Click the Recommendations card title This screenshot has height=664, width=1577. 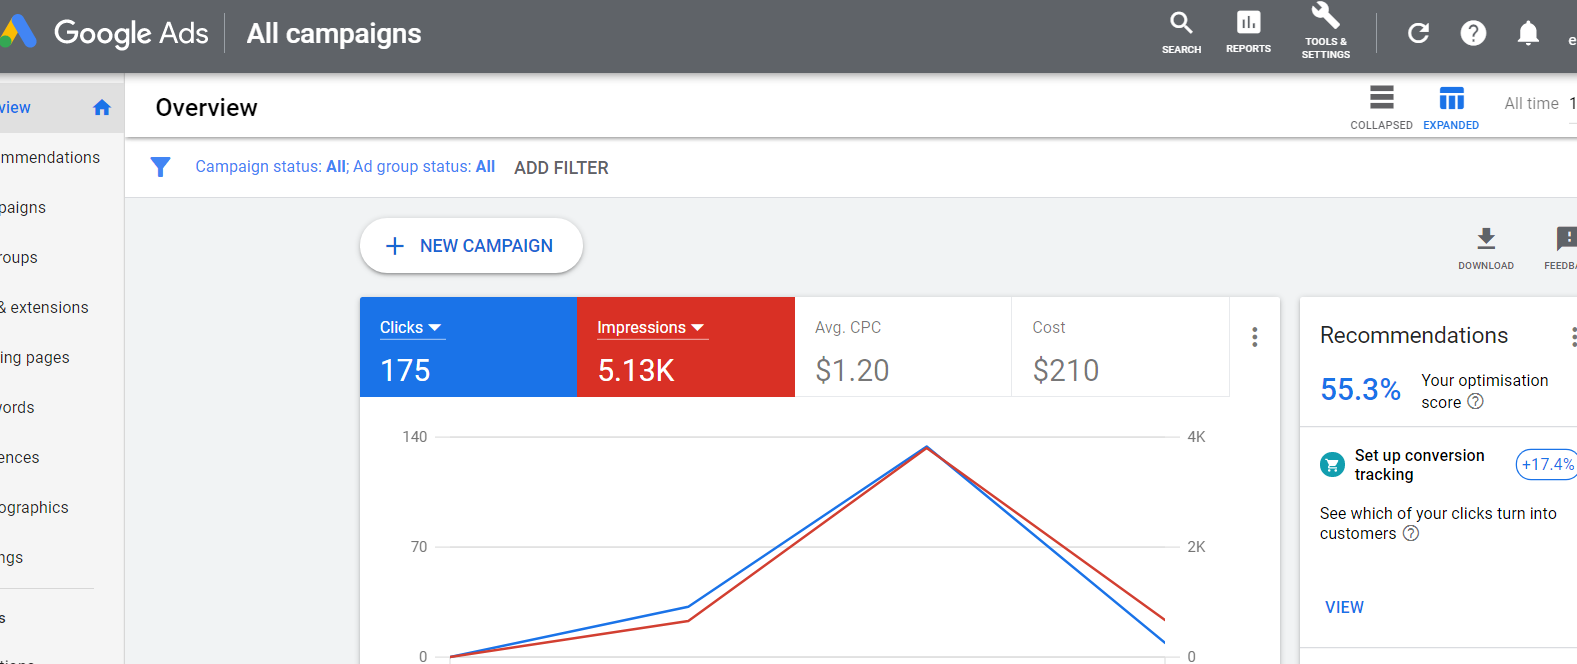[x=1414, y=335]
